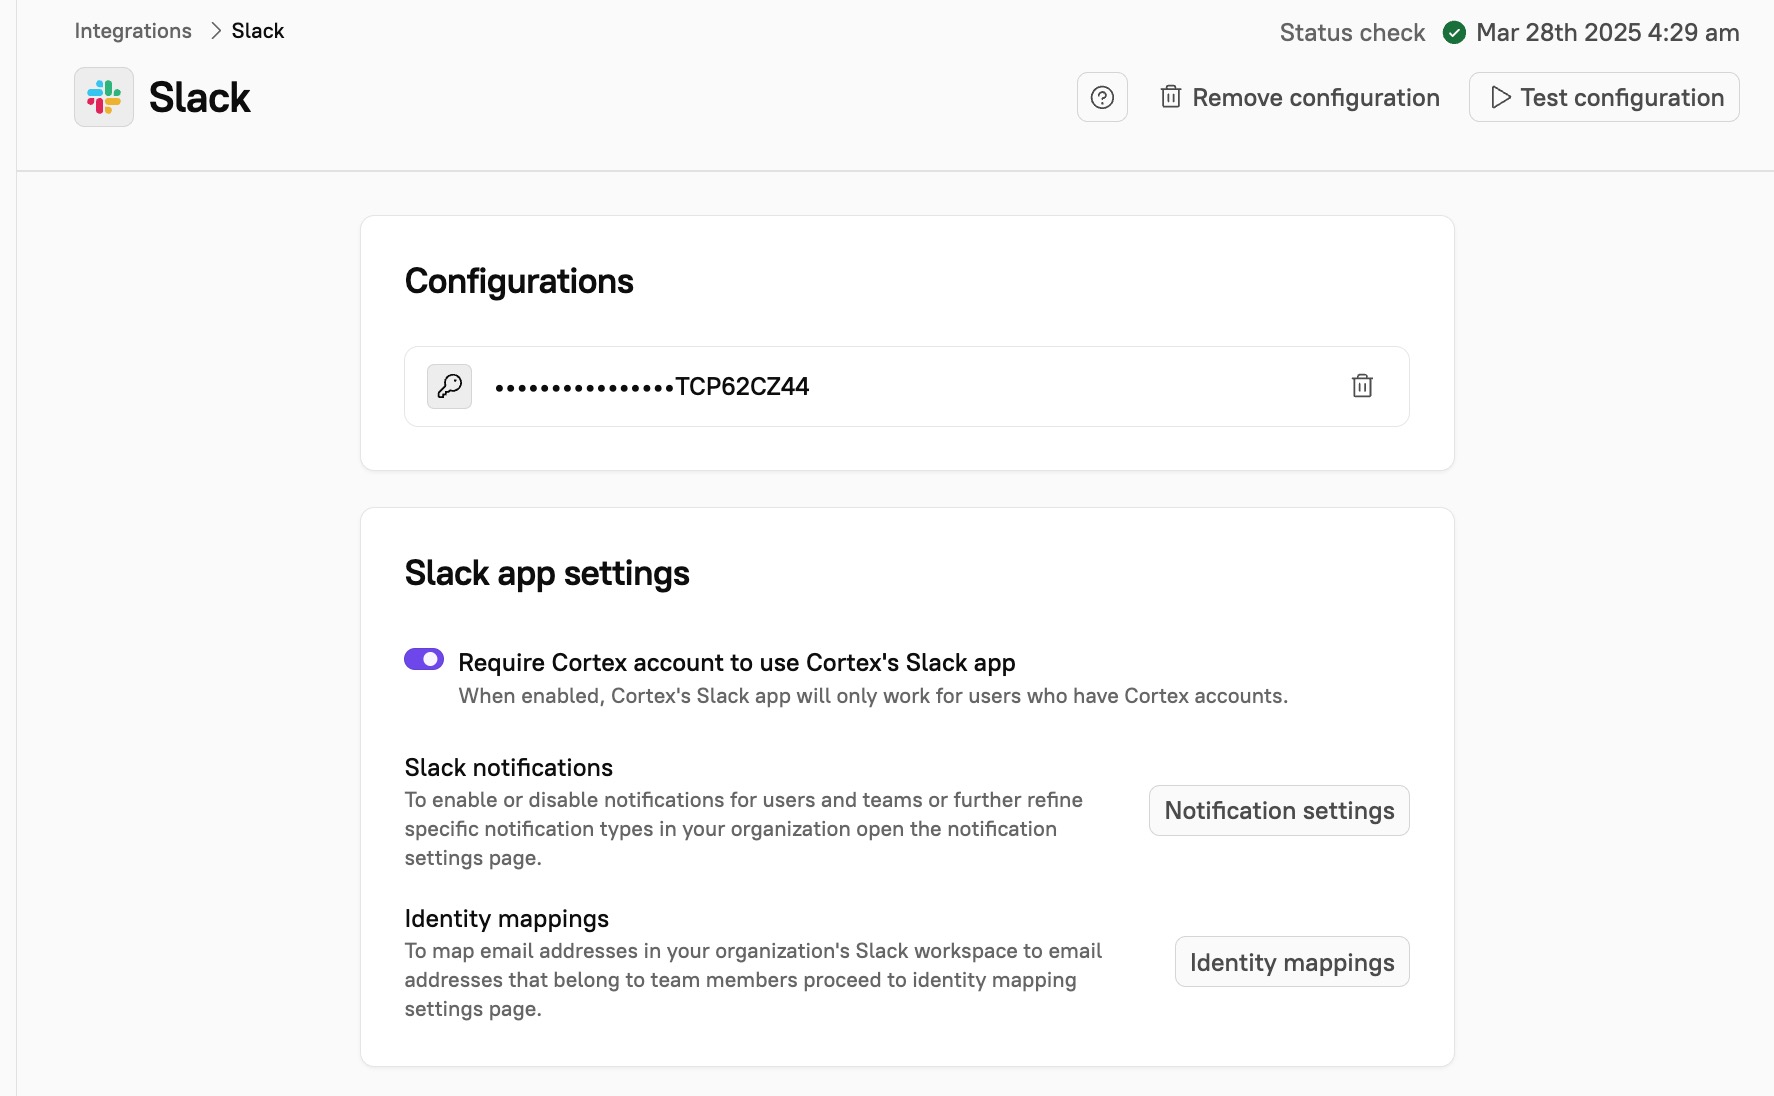
Task: Select the key icon on the API token row
Action: click(x=448, y=386)
